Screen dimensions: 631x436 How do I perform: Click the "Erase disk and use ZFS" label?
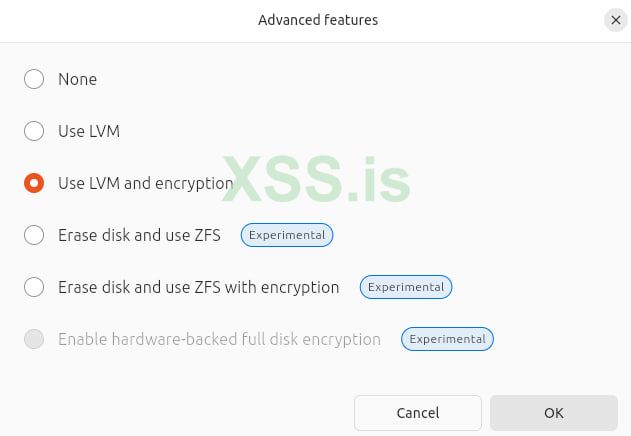pos(139,235)
